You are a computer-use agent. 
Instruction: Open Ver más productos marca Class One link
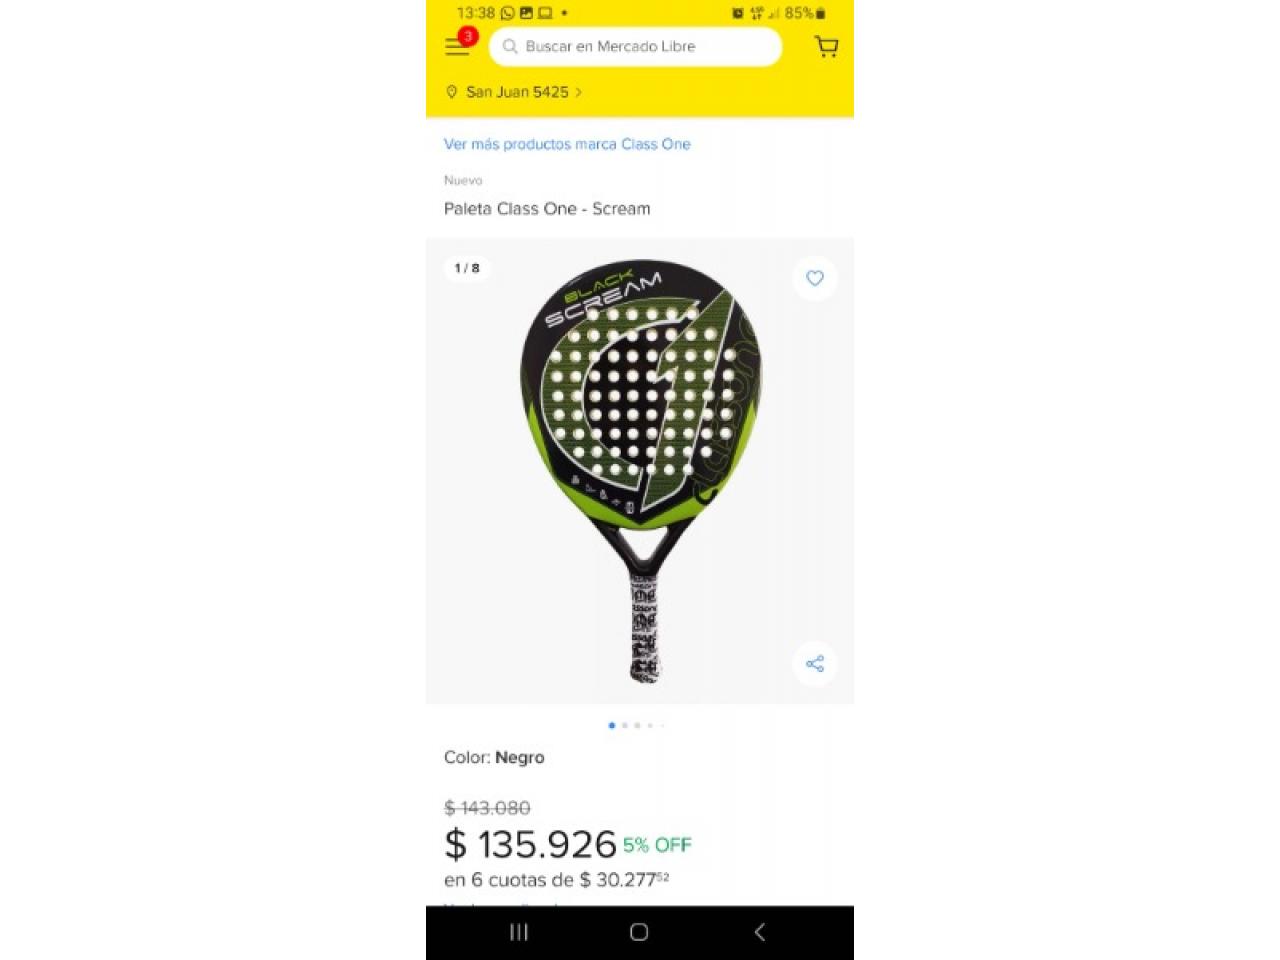(x=567, y=144)
